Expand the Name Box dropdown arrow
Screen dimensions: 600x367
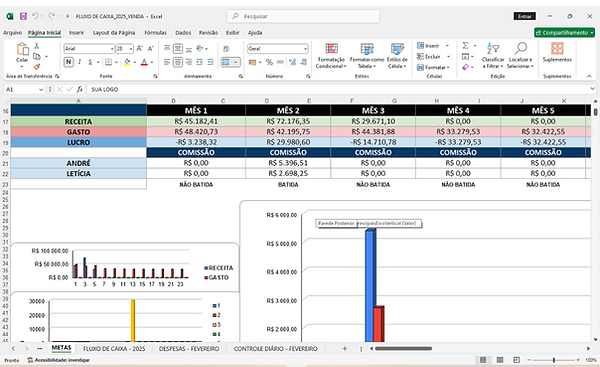pos(41,89)
